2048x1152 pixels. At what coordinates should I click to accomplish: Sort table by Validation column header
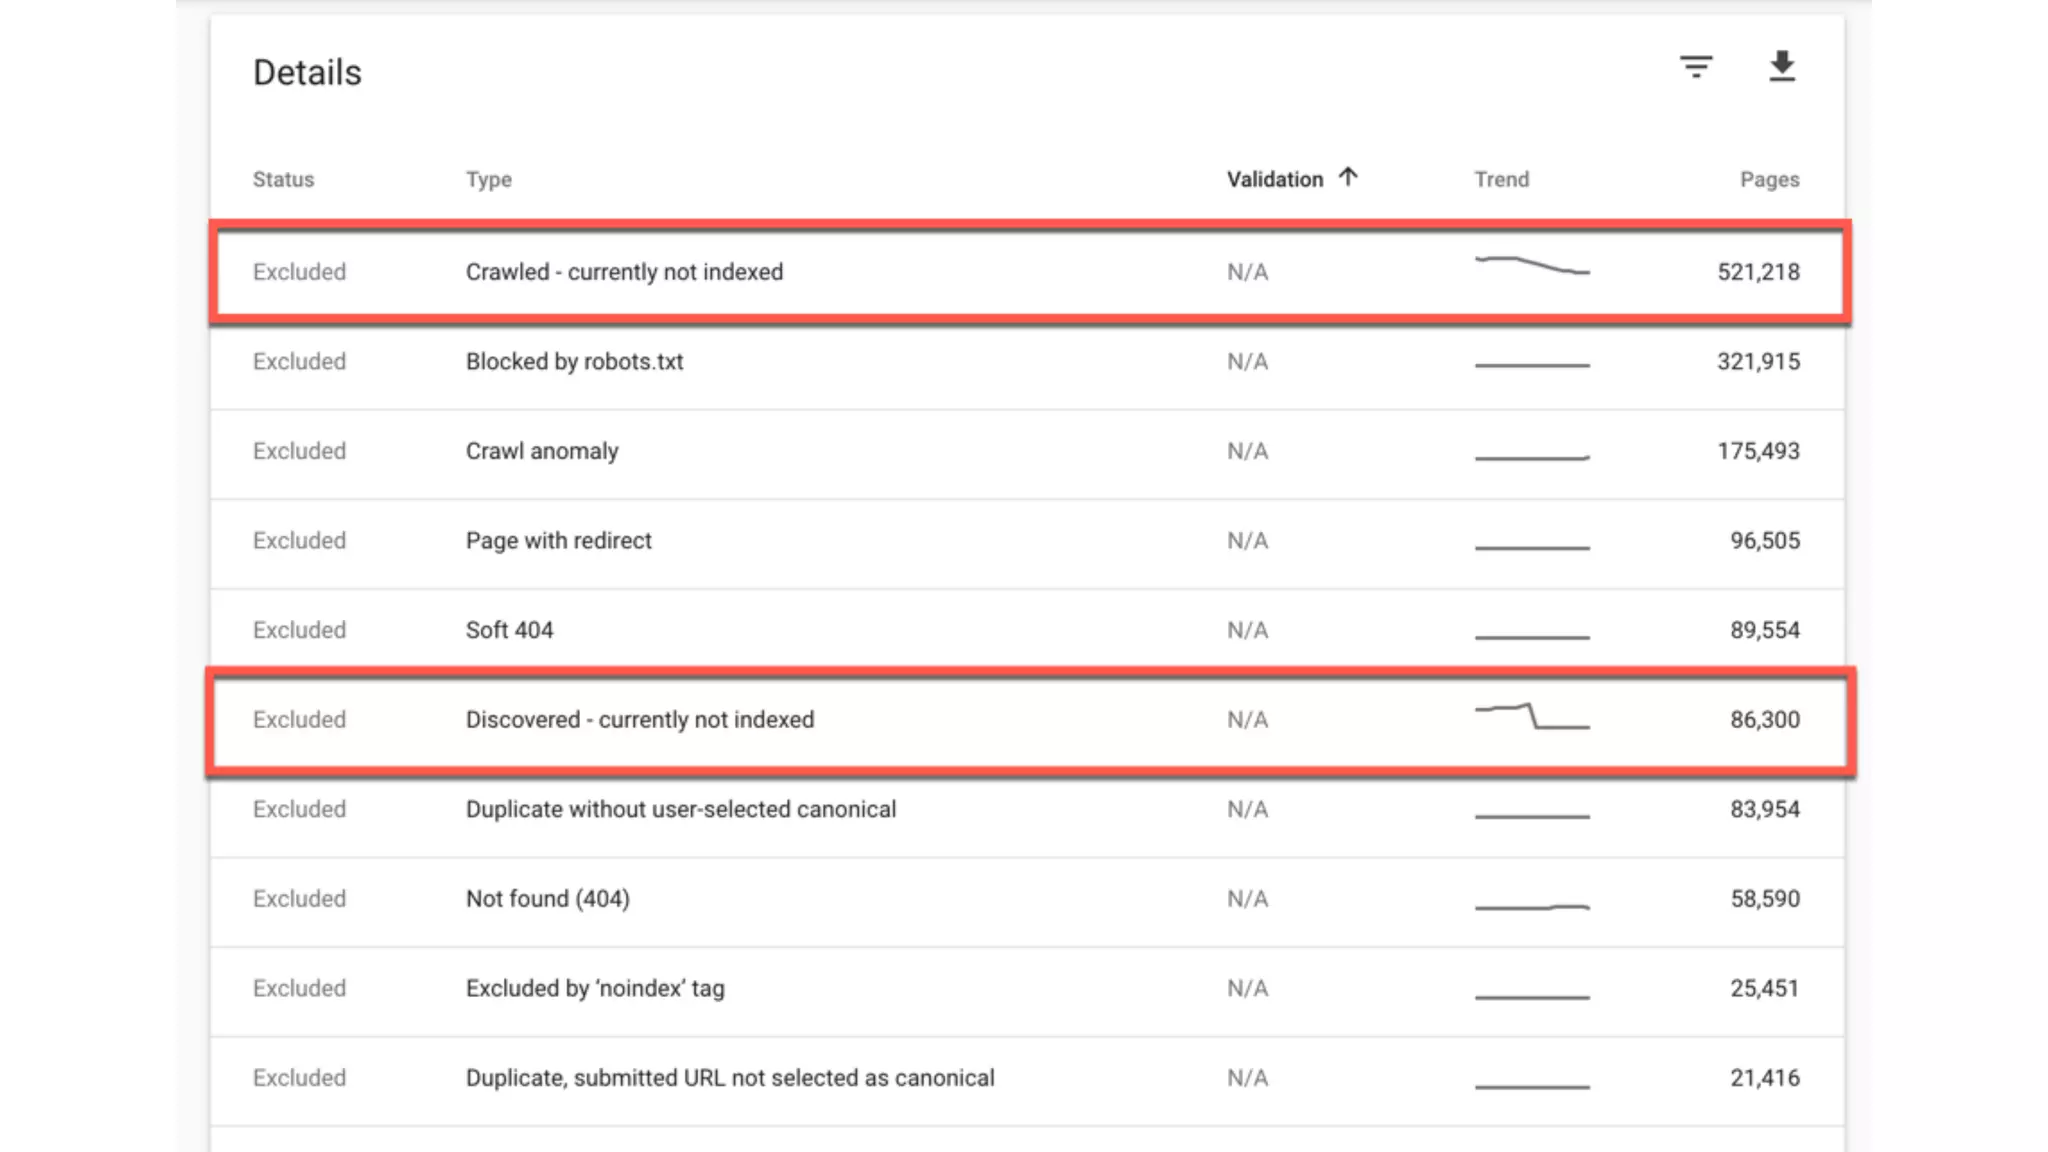point(1274,179)
